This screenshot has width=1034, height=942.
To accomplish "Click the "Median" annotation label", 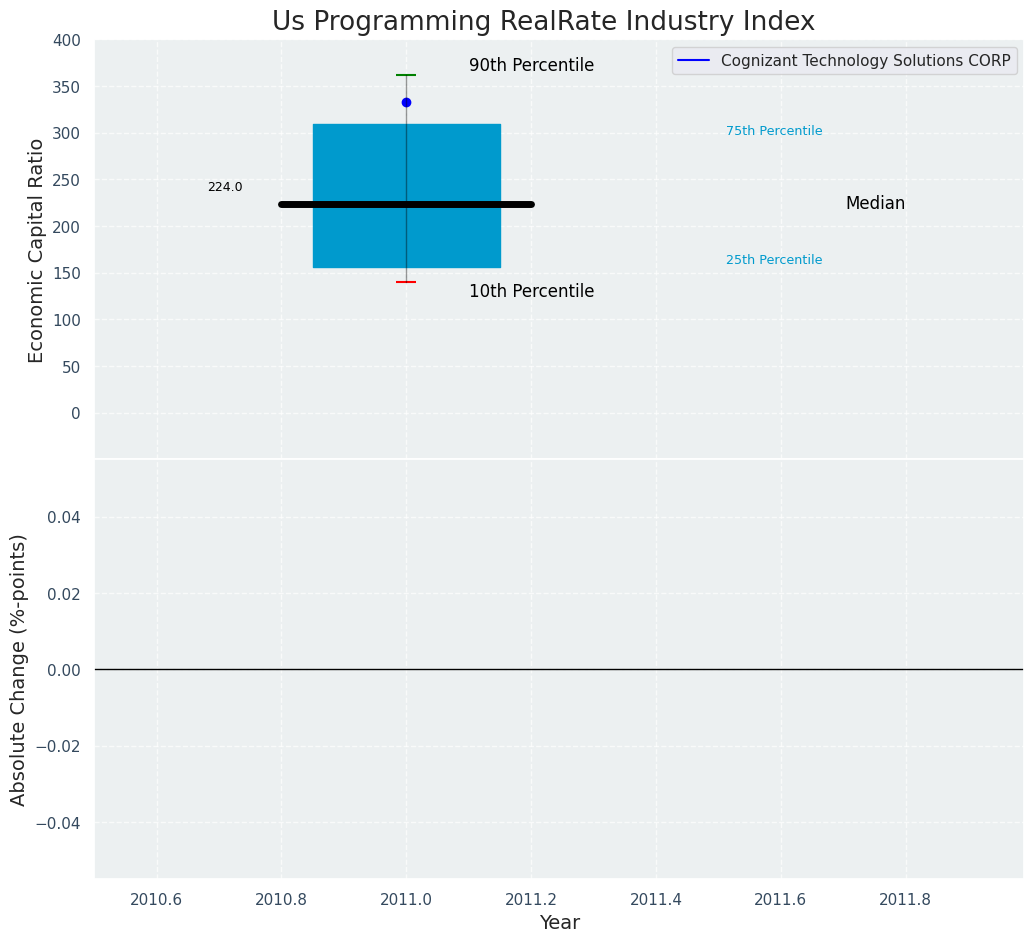I will pos(875,204).
